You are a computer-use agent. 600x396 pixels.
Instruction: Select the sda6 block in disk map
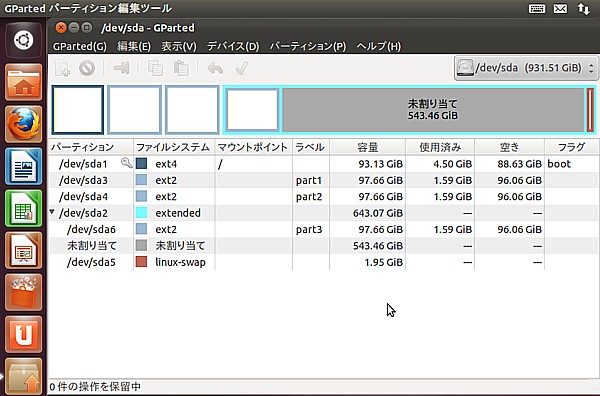[252, 110]
